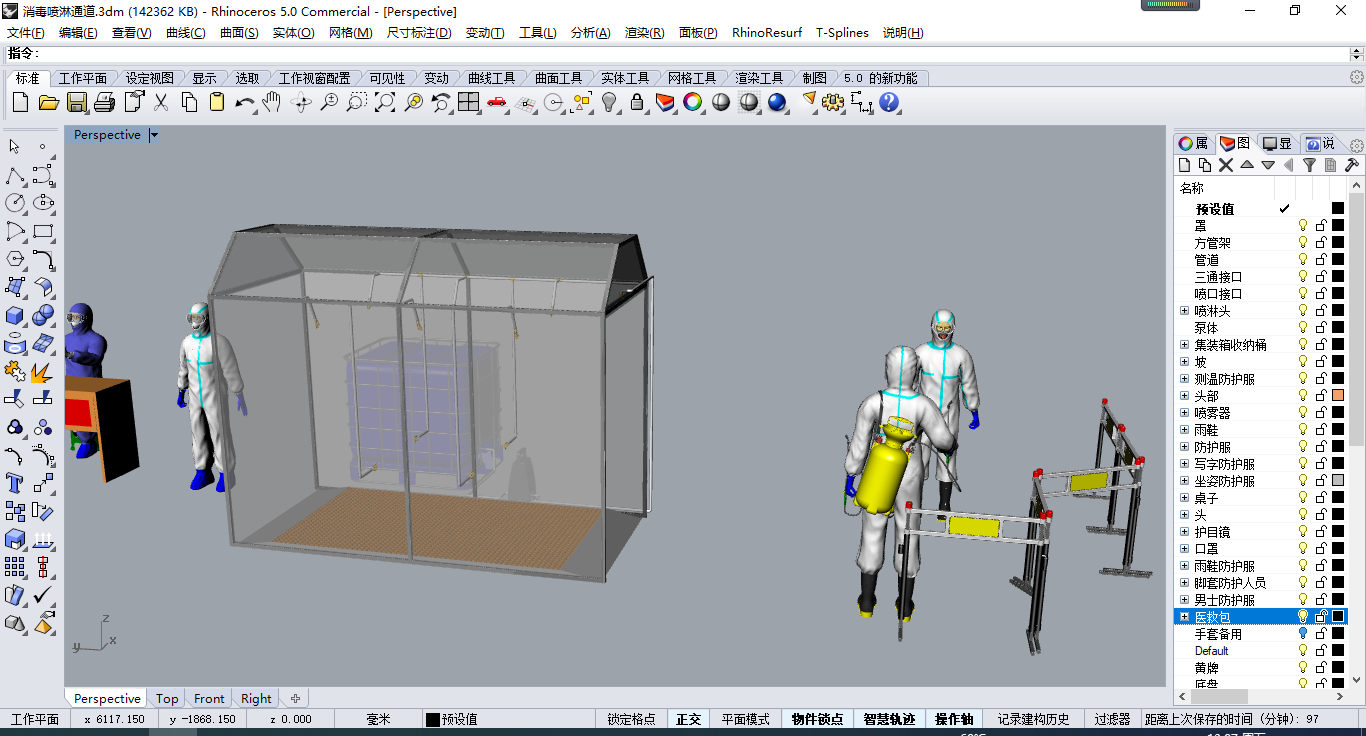Toggle visibility bulb of 管道 layer
Viewport: 1366px width, 736px height.
click(1303, 260)
